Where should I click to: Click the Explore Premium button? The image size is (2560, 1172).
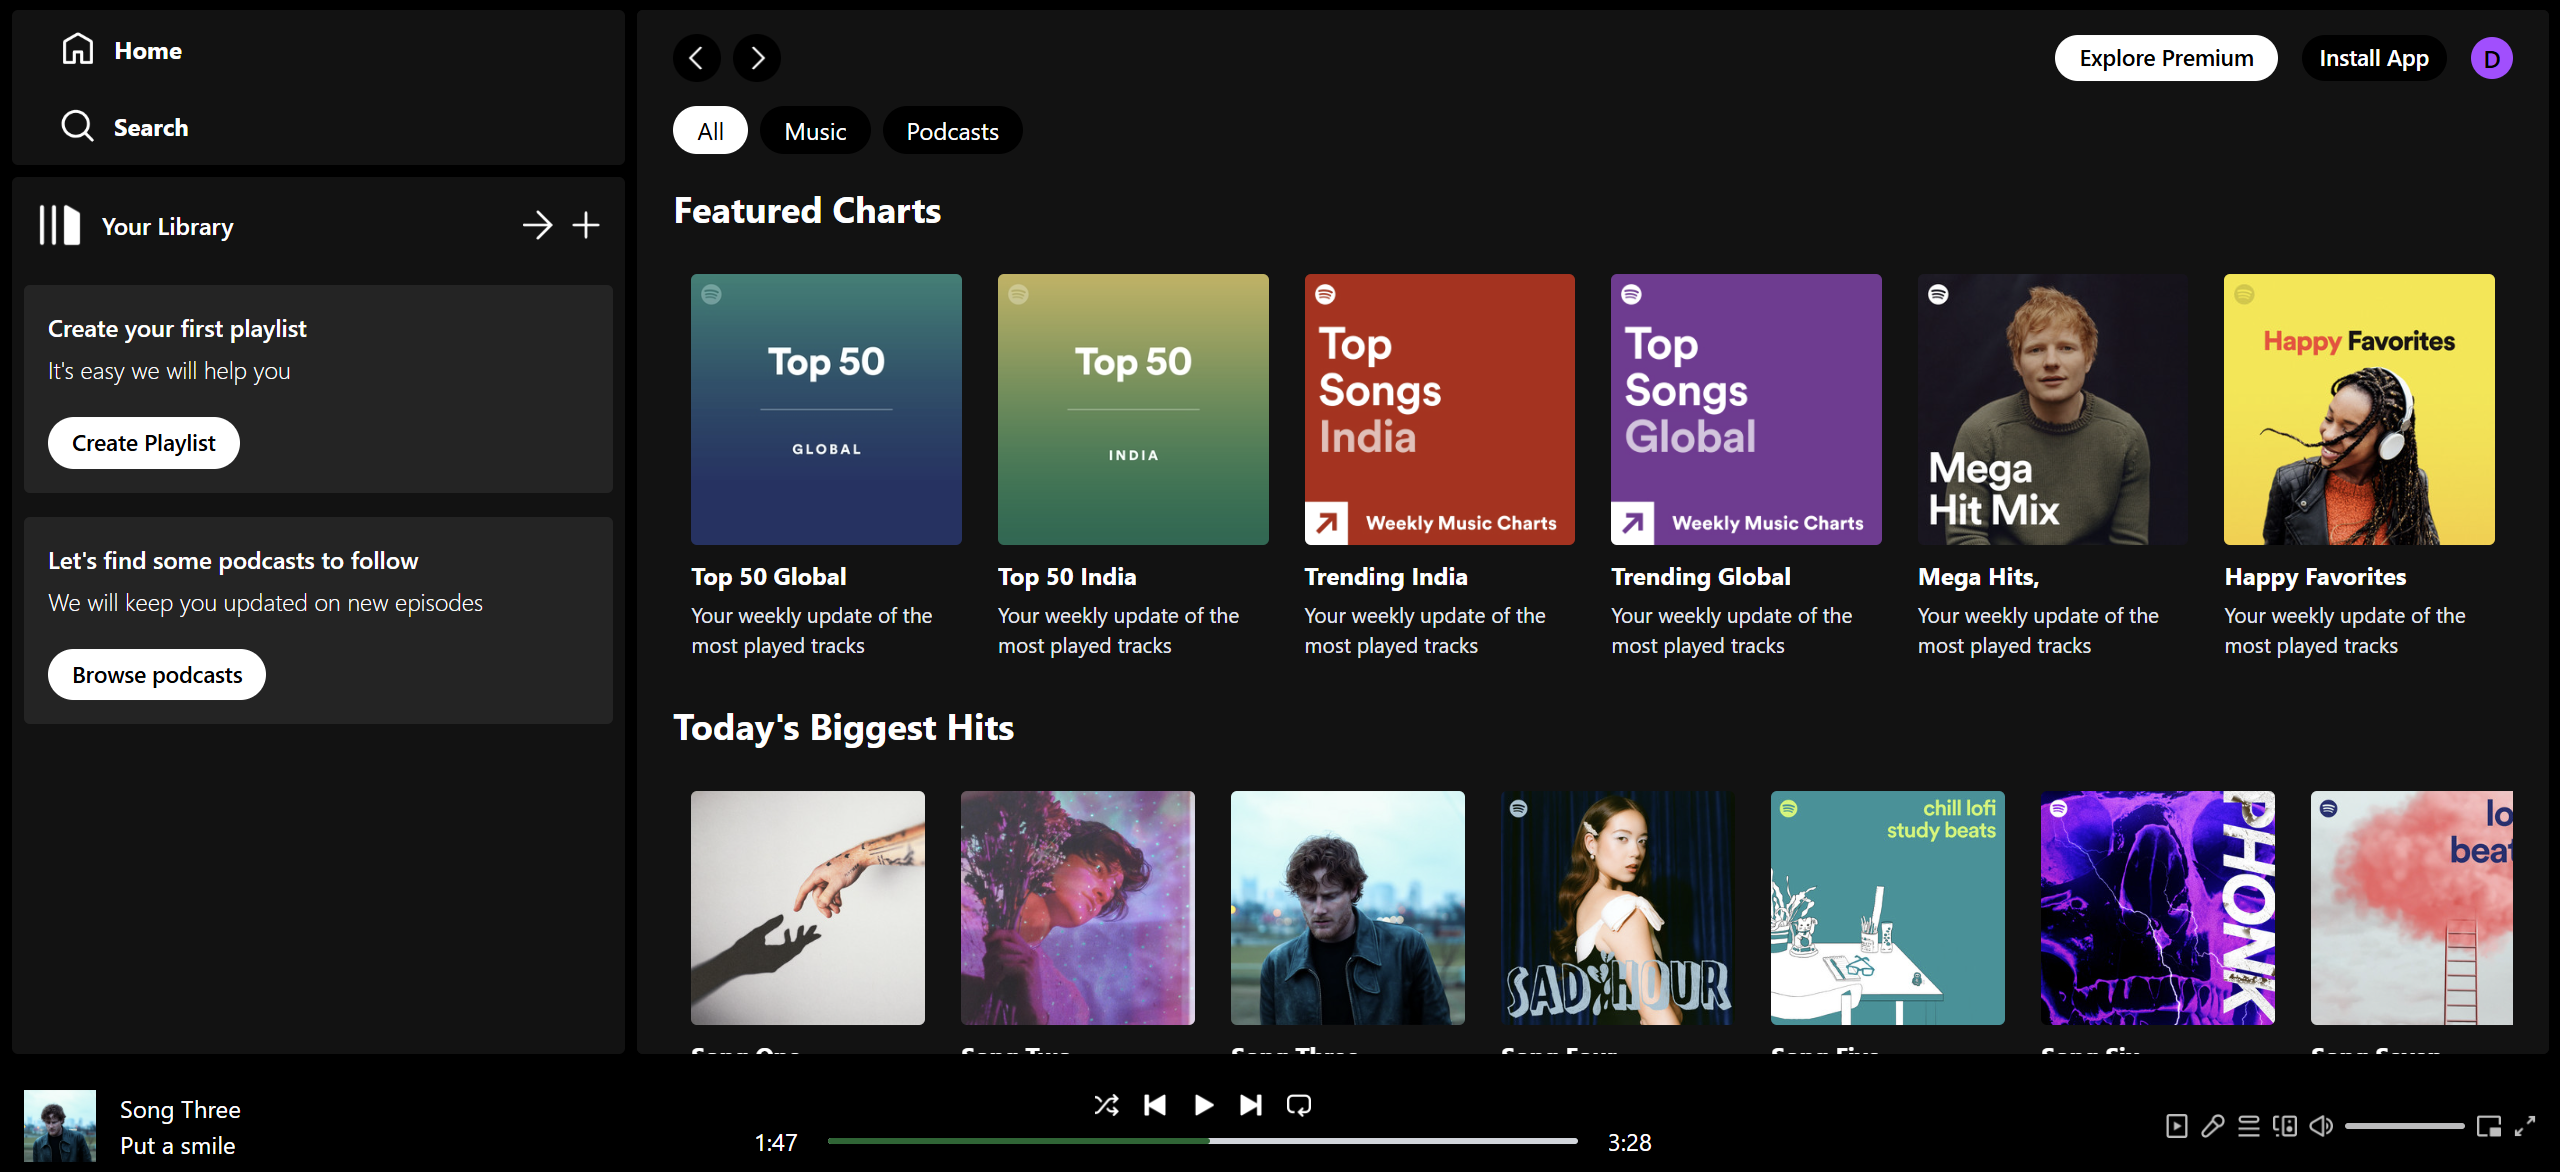click(x=2166, y=59)
